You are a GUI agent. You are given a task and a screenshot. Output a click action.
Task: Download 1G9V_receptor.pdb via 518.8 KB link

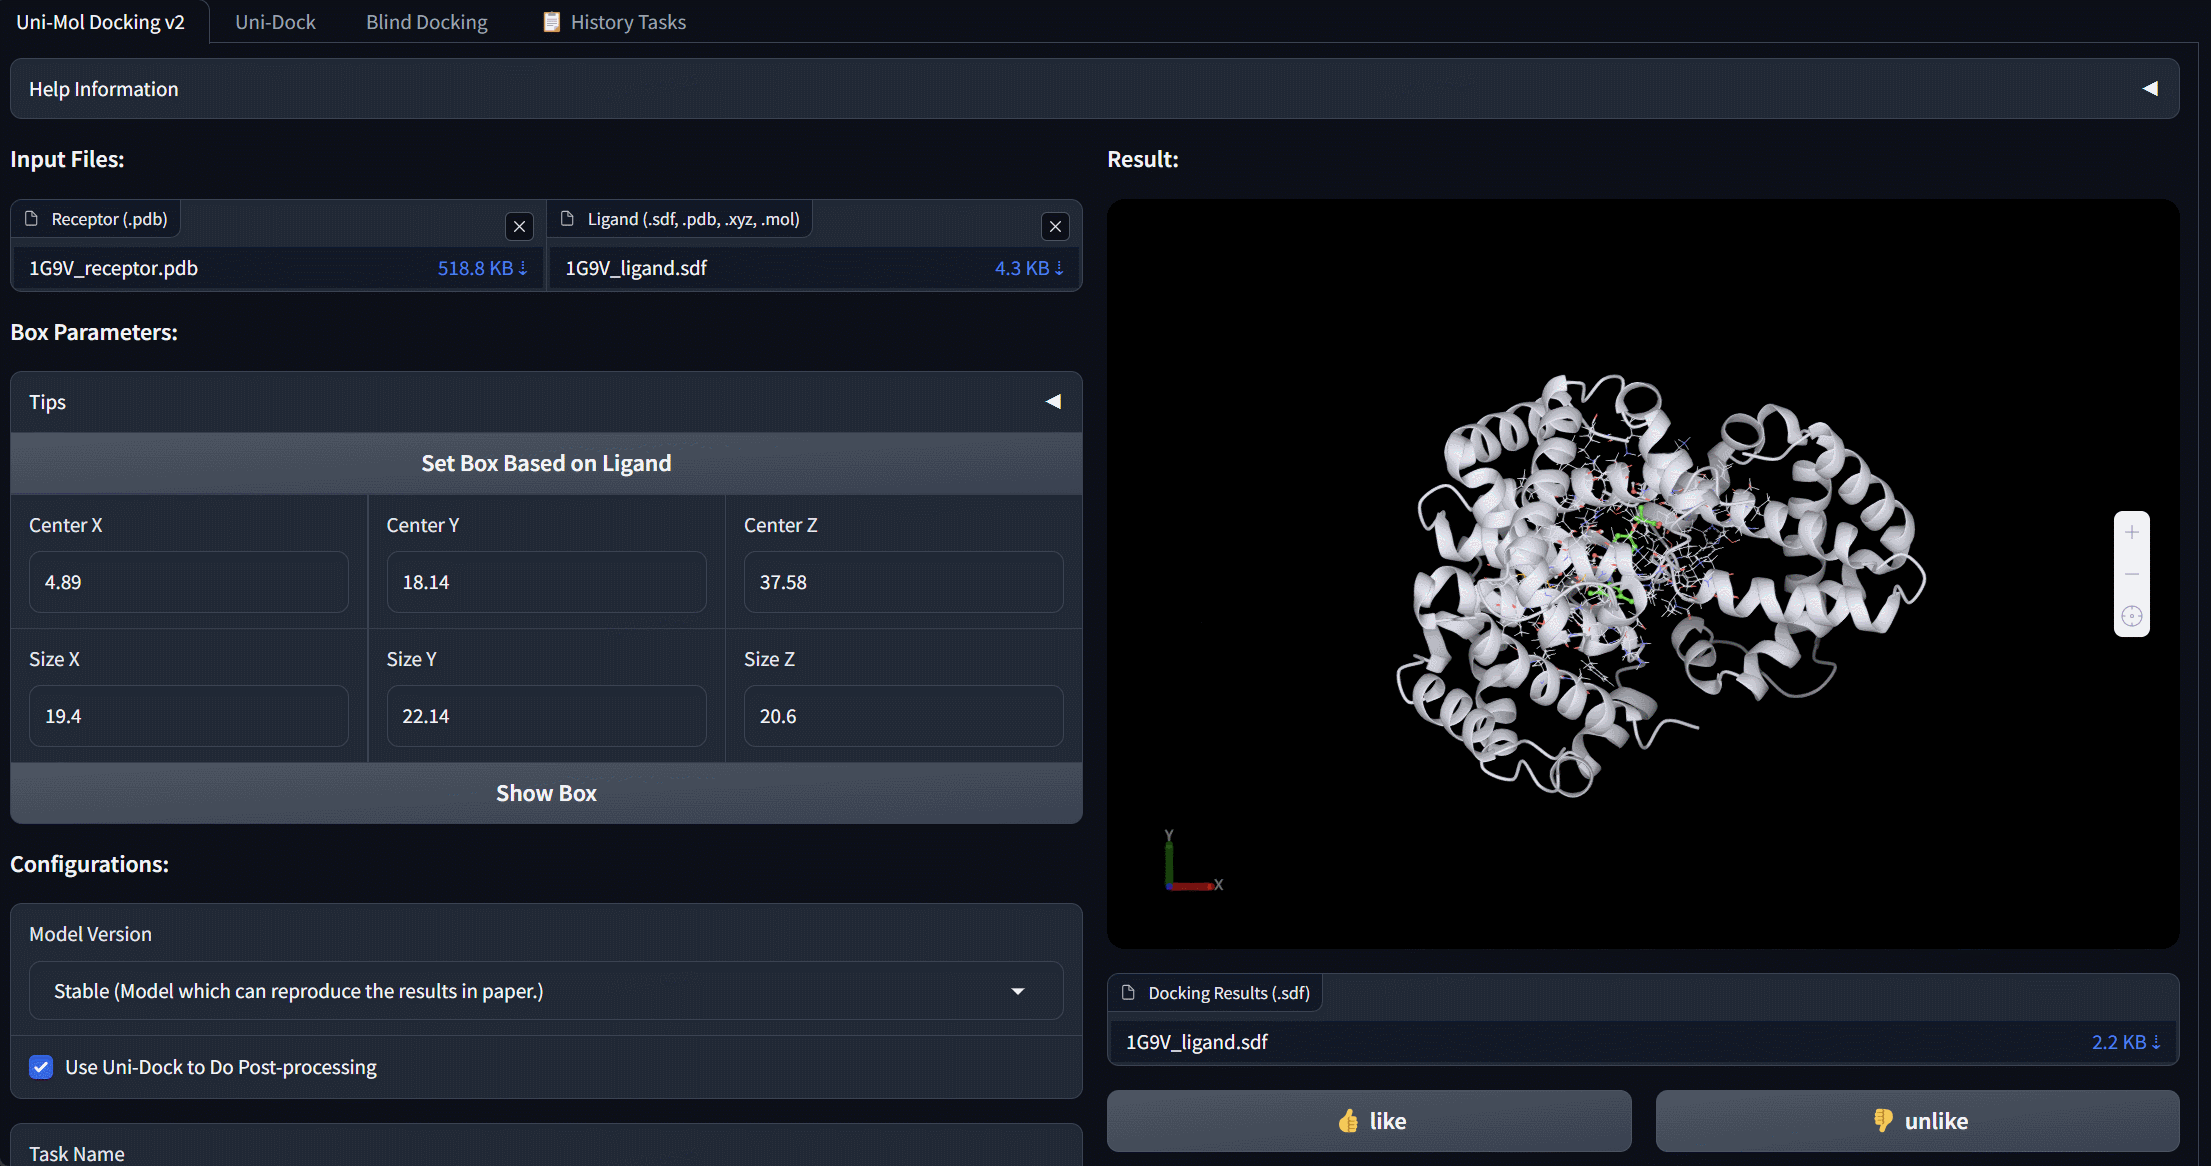tap(482, 268)
